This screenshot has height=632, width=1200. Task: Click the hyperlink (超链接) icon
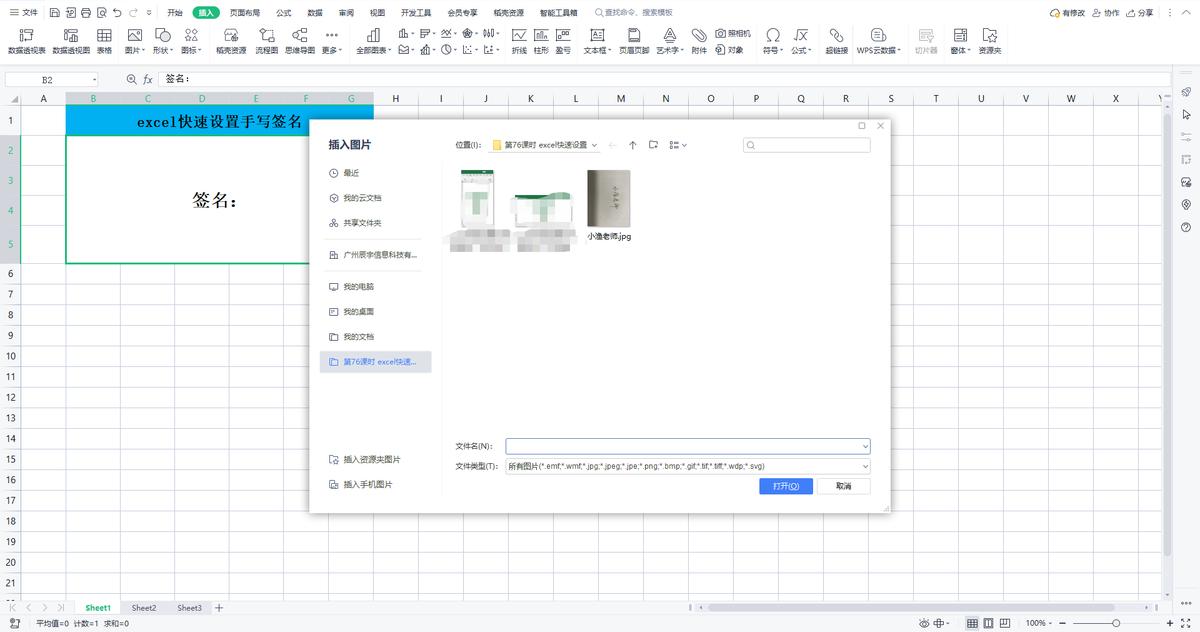(x=836, y=36)
